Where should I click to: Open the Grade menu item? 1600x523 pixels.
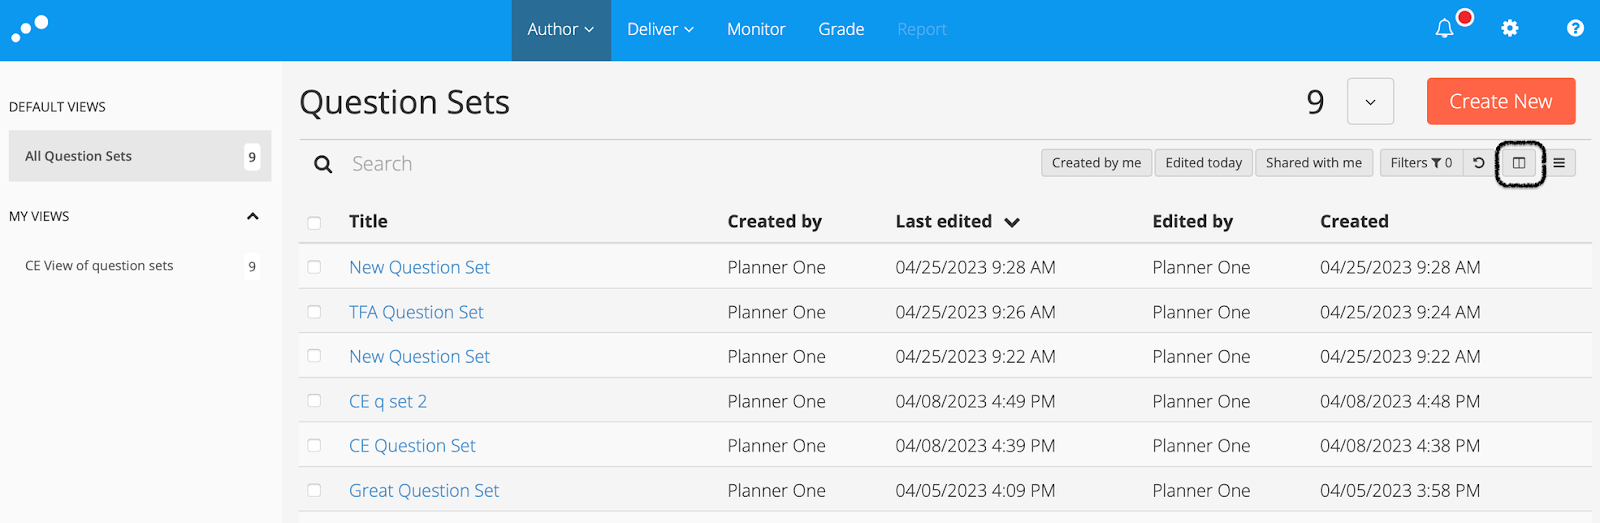841,30
